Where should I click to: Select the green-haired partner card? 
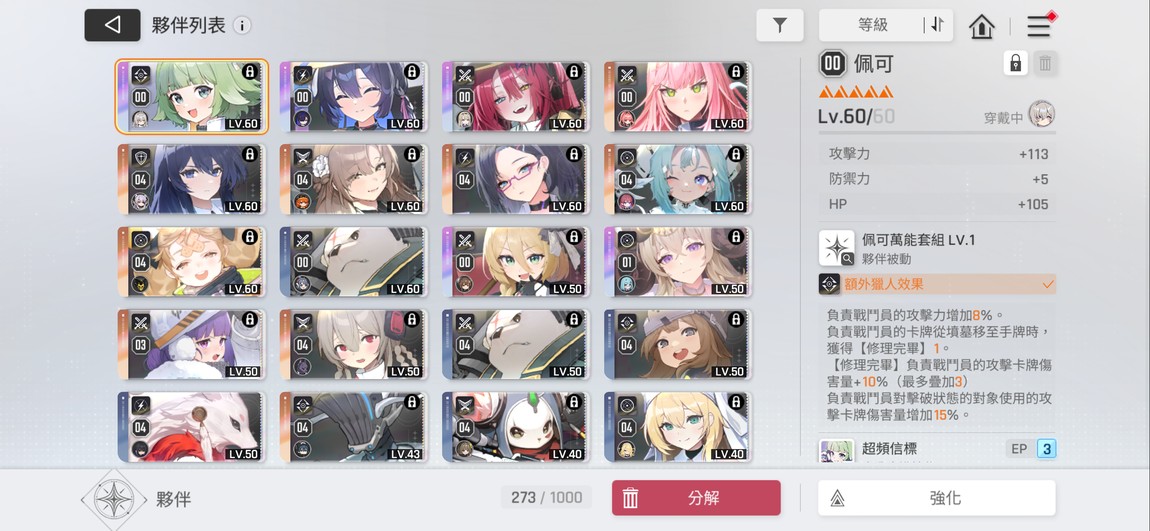pos(192,96)
